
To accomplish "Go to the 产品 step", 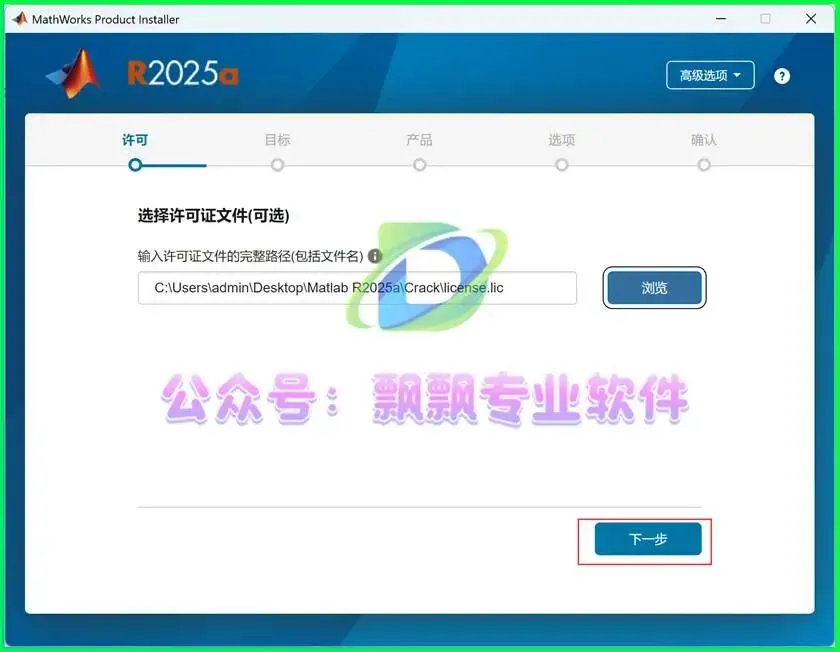I will pos(419,140).
